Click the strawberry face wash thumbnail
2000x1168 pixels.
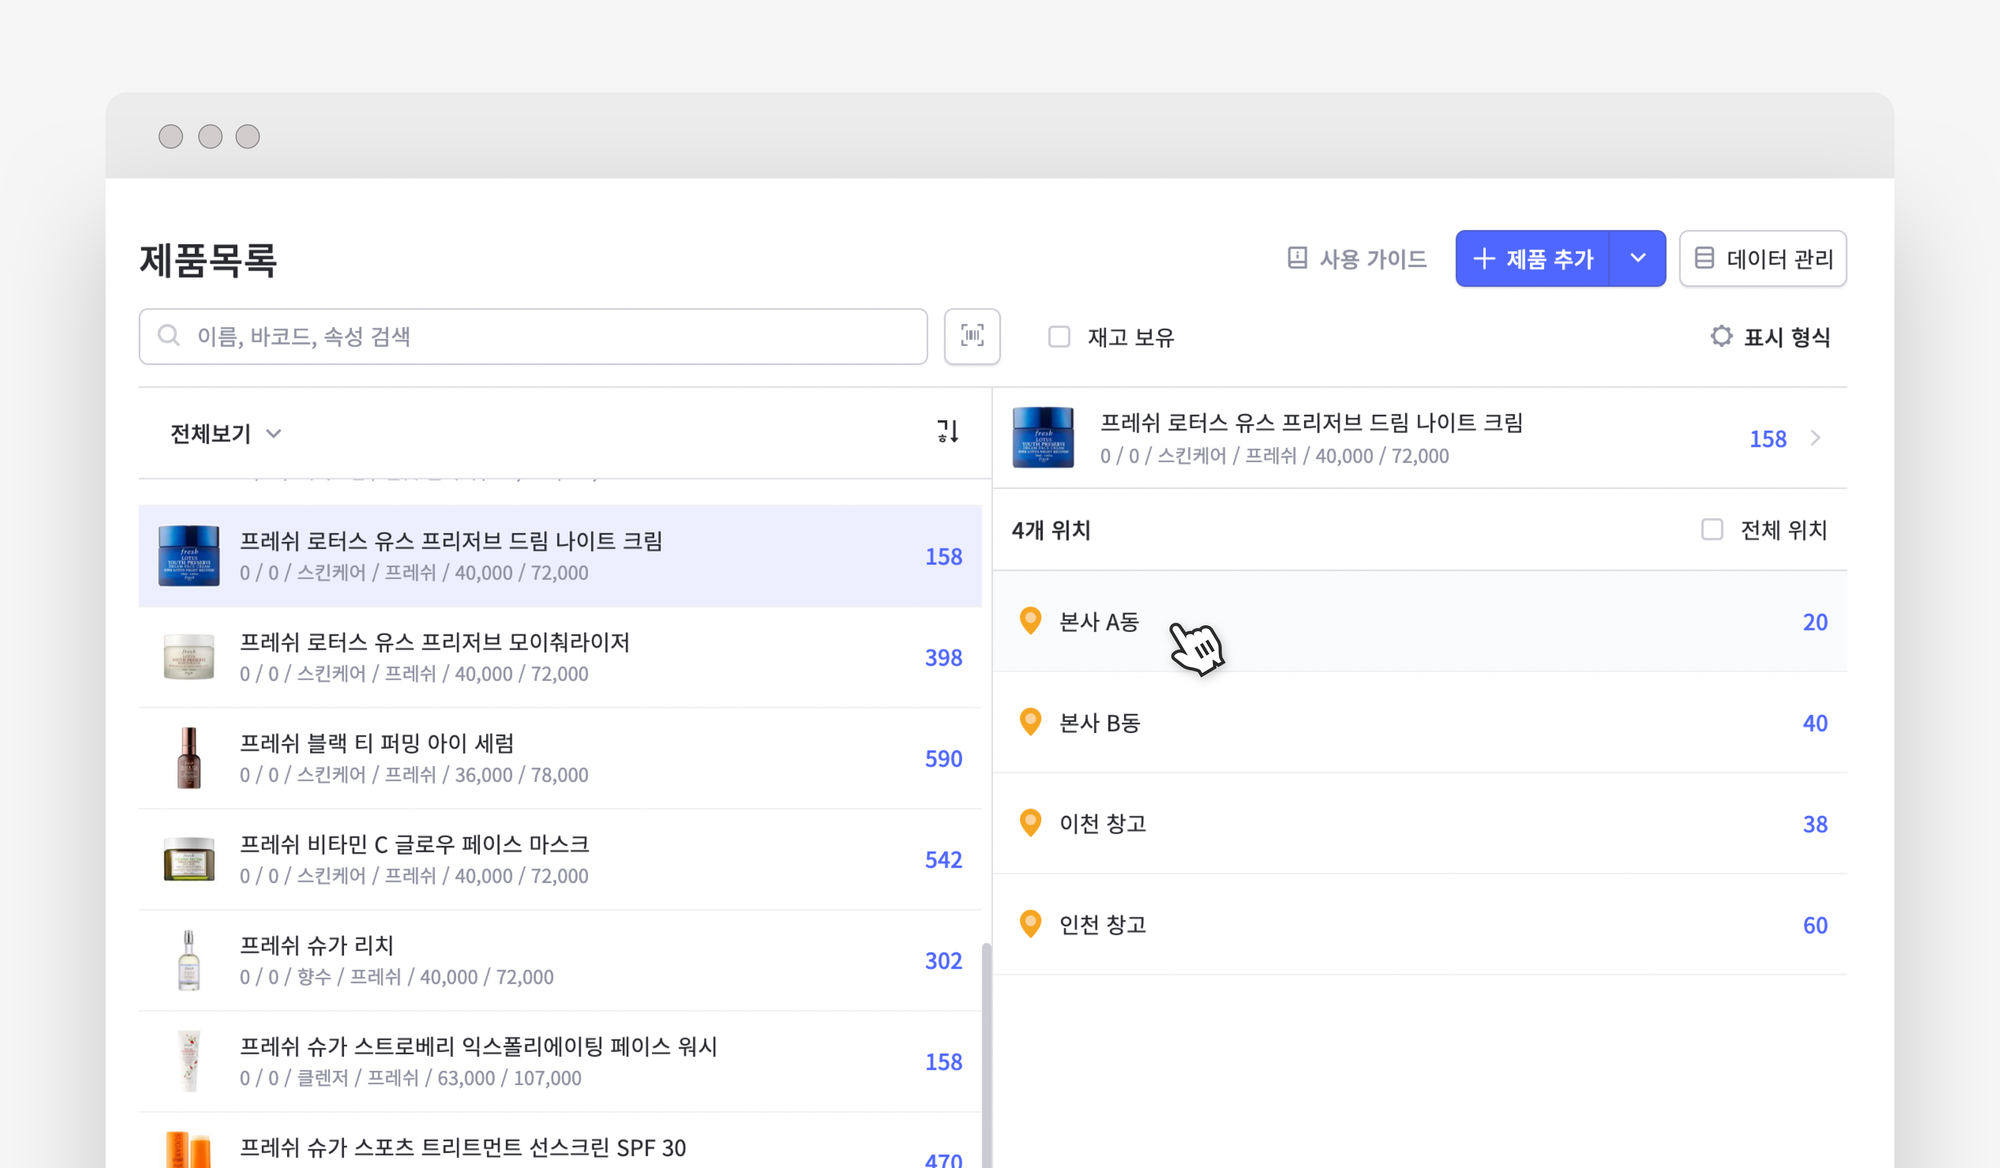[189, 1061]
